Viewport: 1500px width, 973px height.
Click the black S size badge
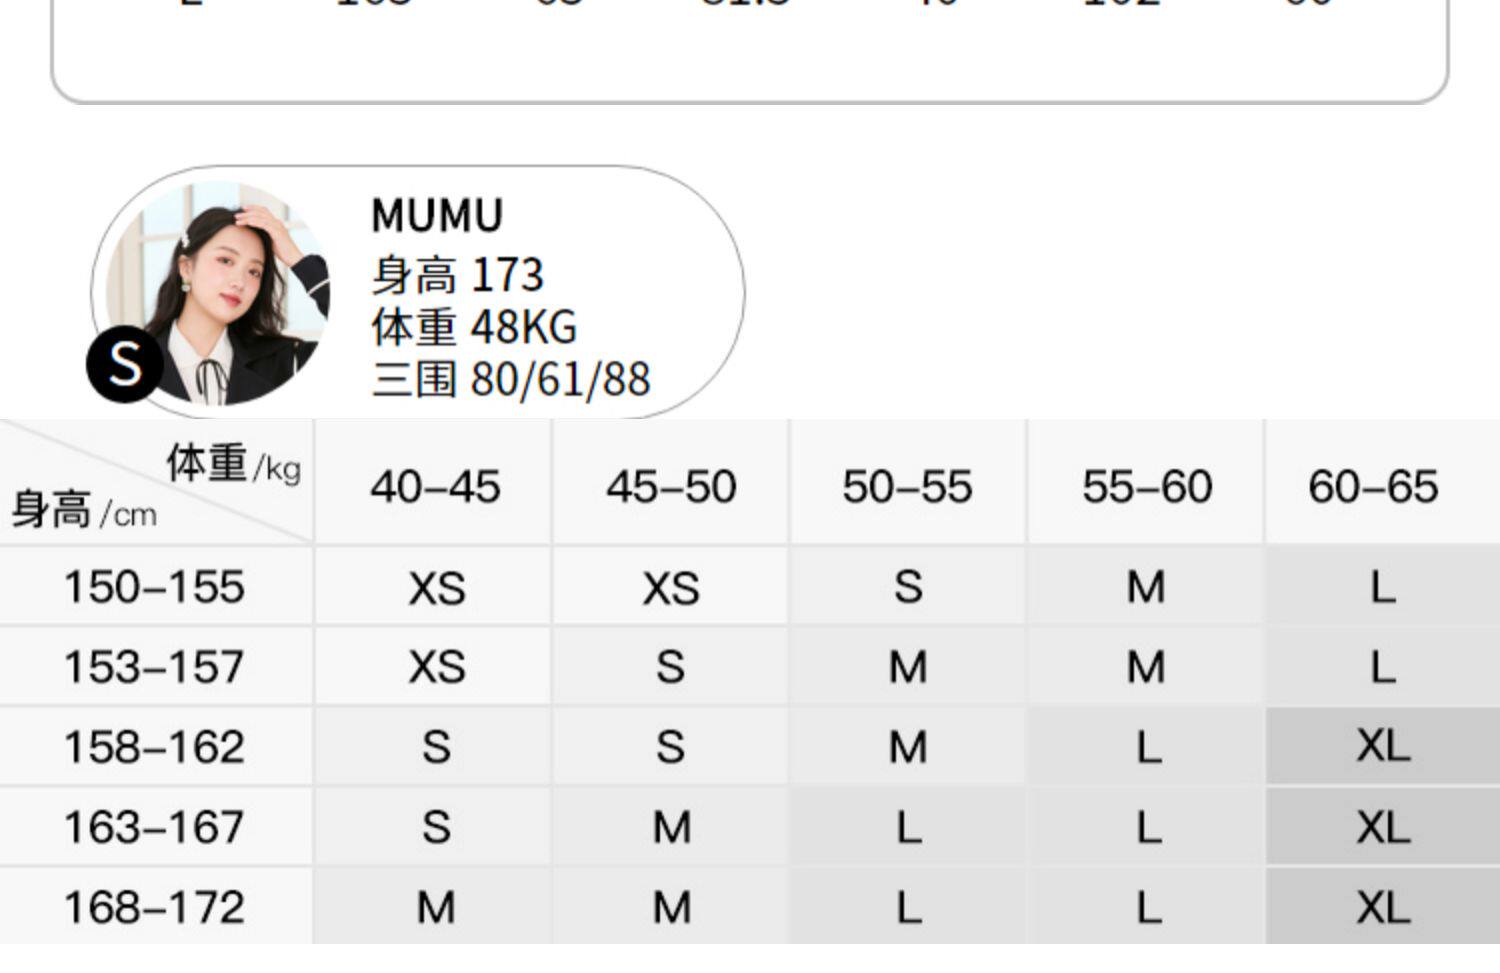(125, 364)
